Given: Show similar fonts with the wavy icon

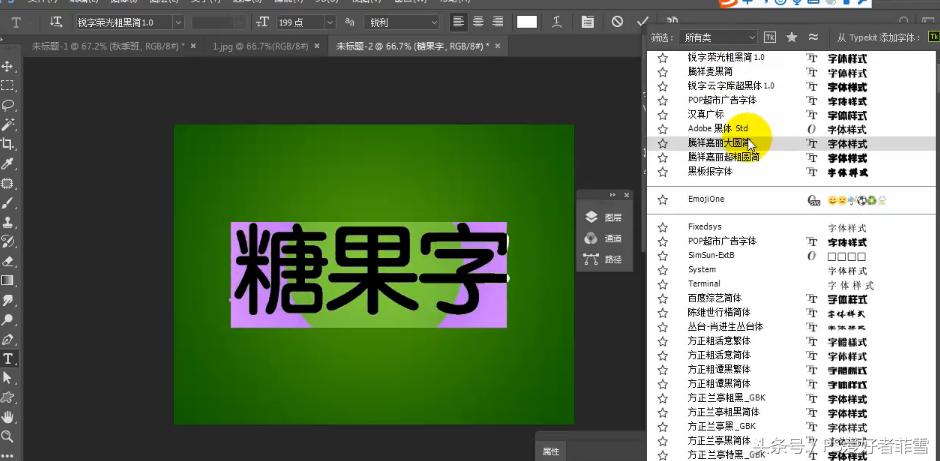Looking at the screenshot, I should (813, 37).
